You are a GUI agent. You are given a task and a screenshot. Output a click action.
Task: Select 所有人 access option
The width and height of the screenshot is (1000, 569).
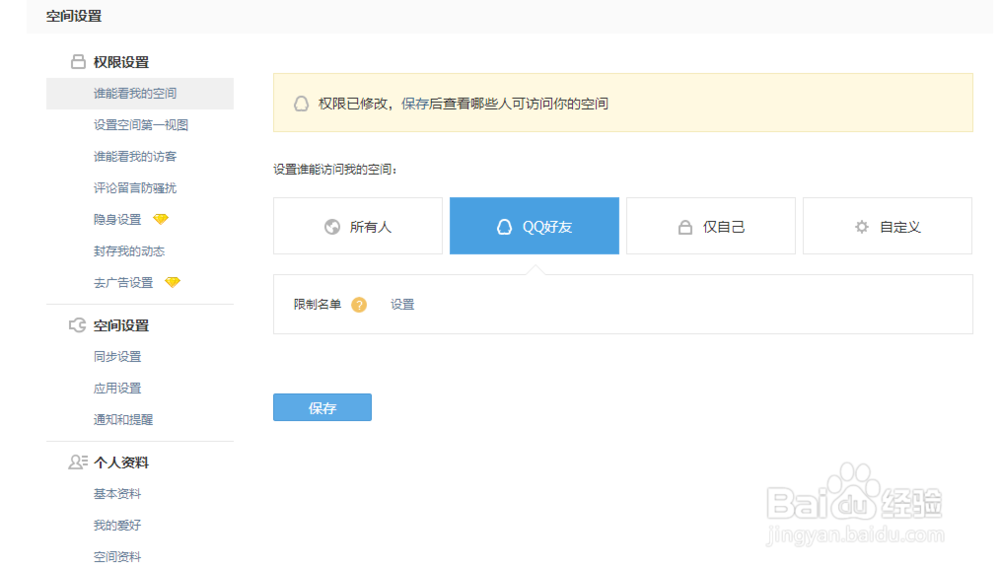click(x=358, y=226)
